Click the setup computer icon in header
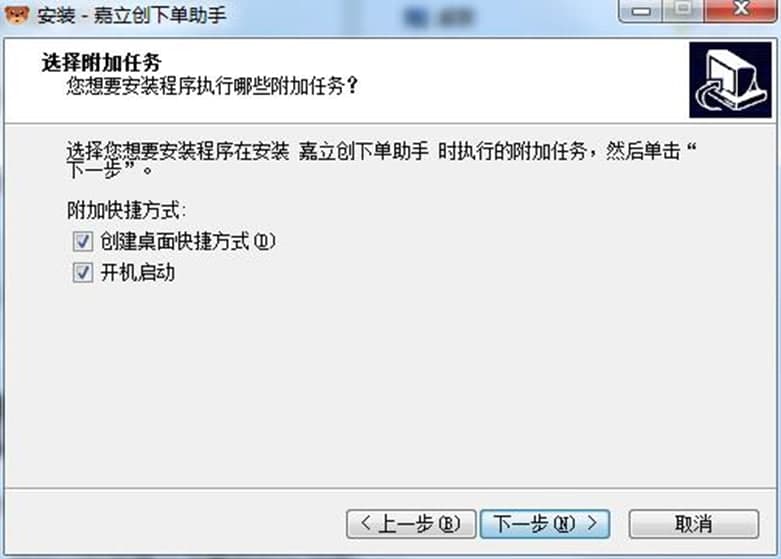This screenshot has width=781, height=559. pyautogui.click(x=730, y=80)
